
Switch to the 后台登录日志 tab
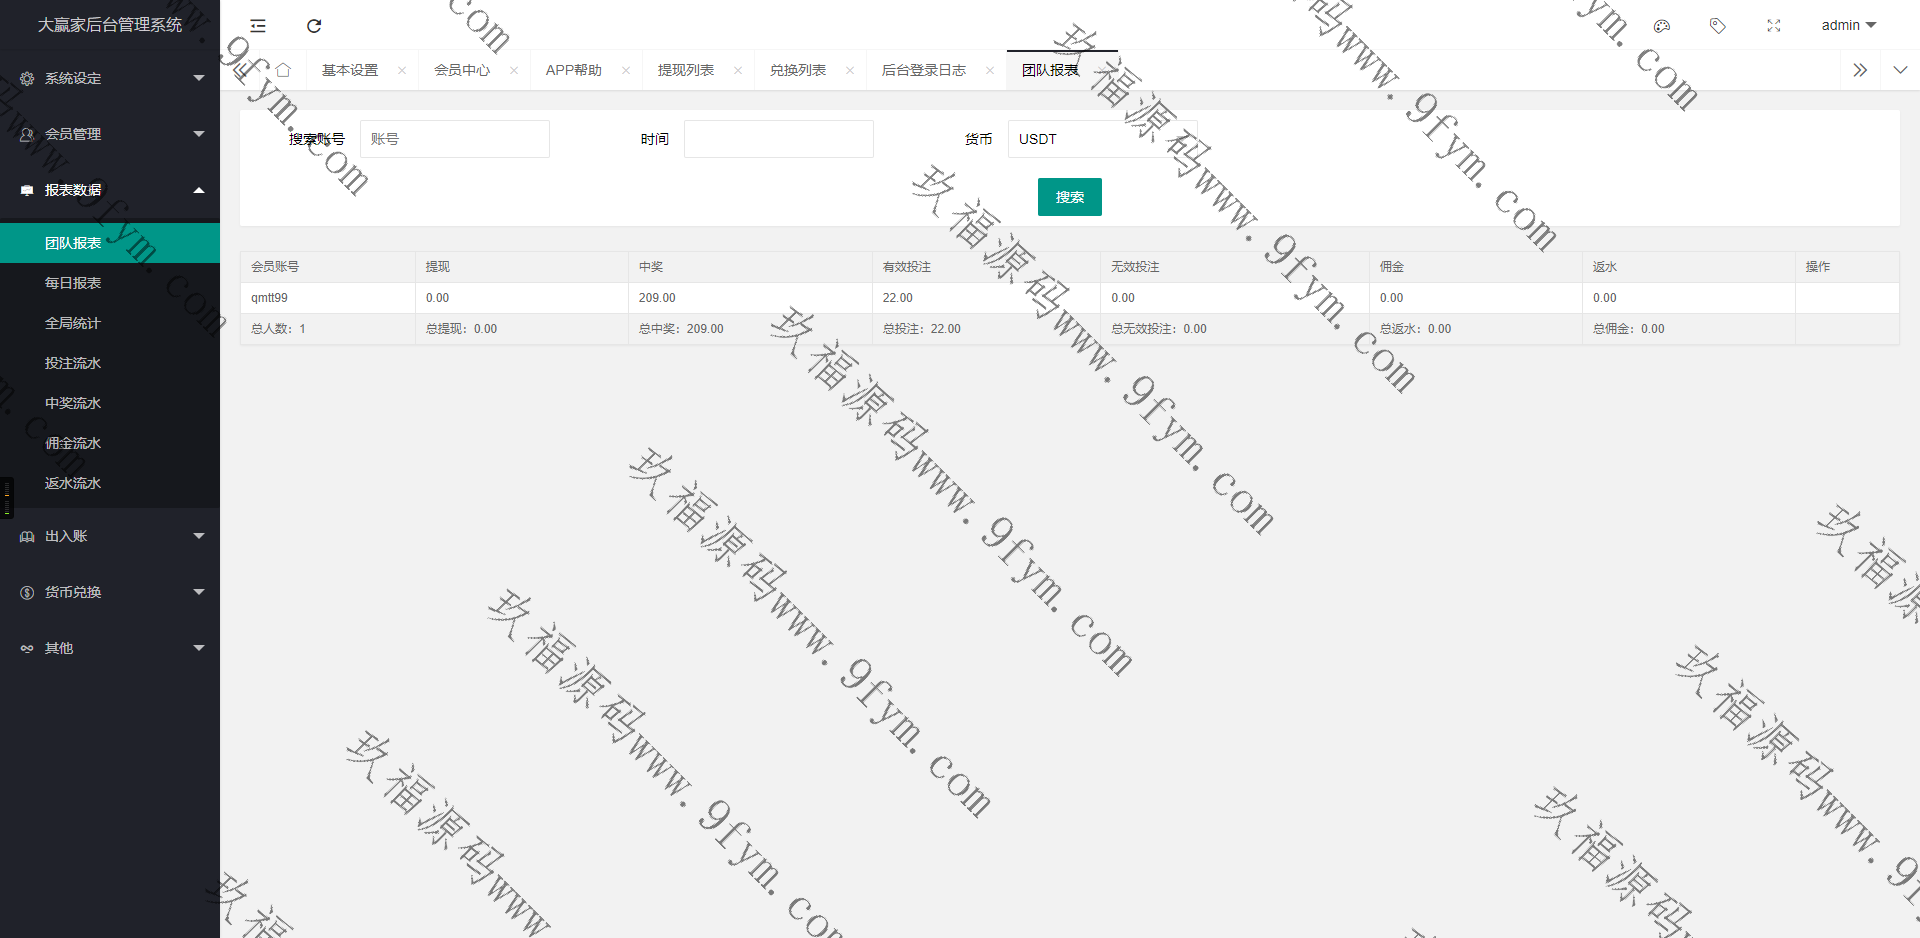coord(923,70)
